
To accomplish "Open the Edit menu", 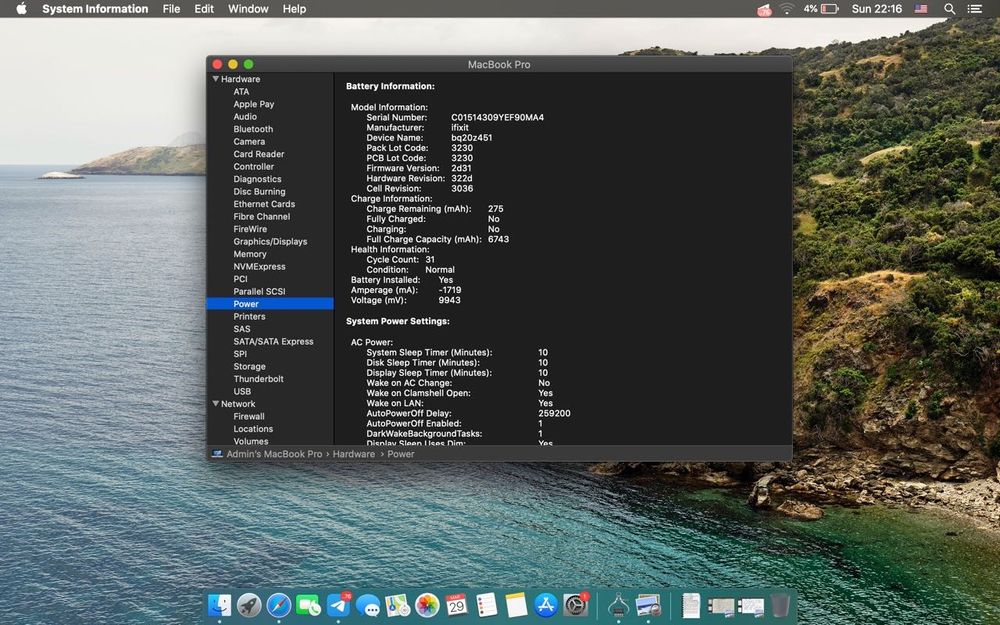I will 204,9.
